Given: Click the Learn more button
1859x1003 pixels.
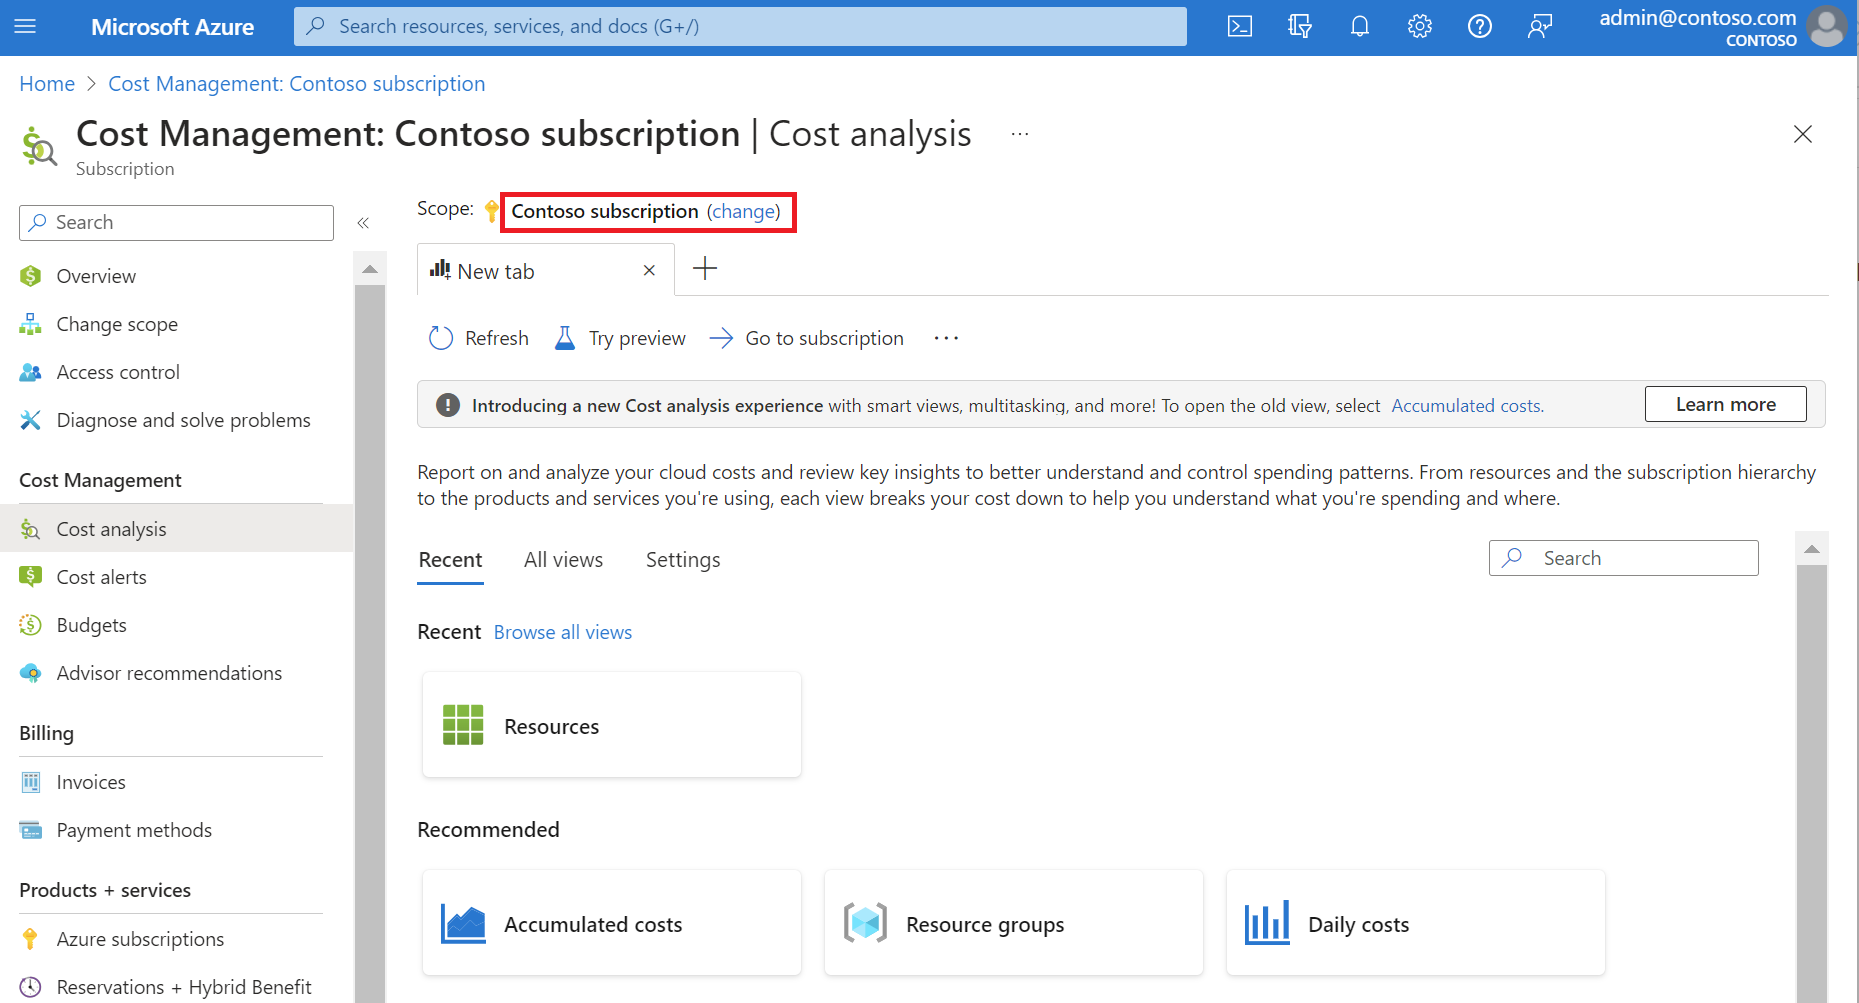Looking at the screenshot, I should click(1725, 405).
